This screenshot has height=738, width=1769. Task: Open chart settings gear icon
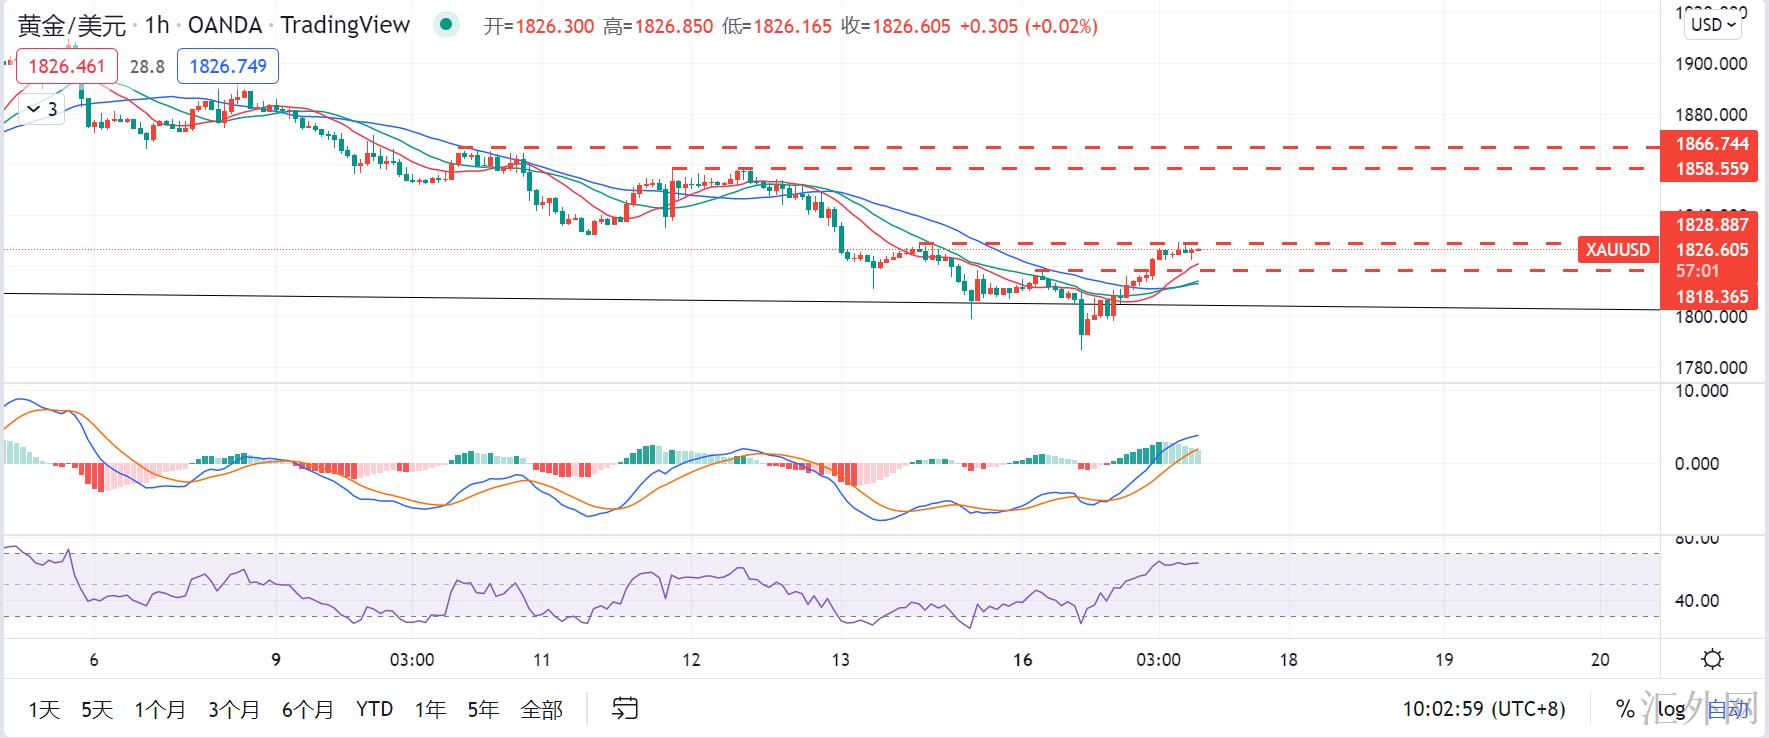click(x=1712, y=659)
